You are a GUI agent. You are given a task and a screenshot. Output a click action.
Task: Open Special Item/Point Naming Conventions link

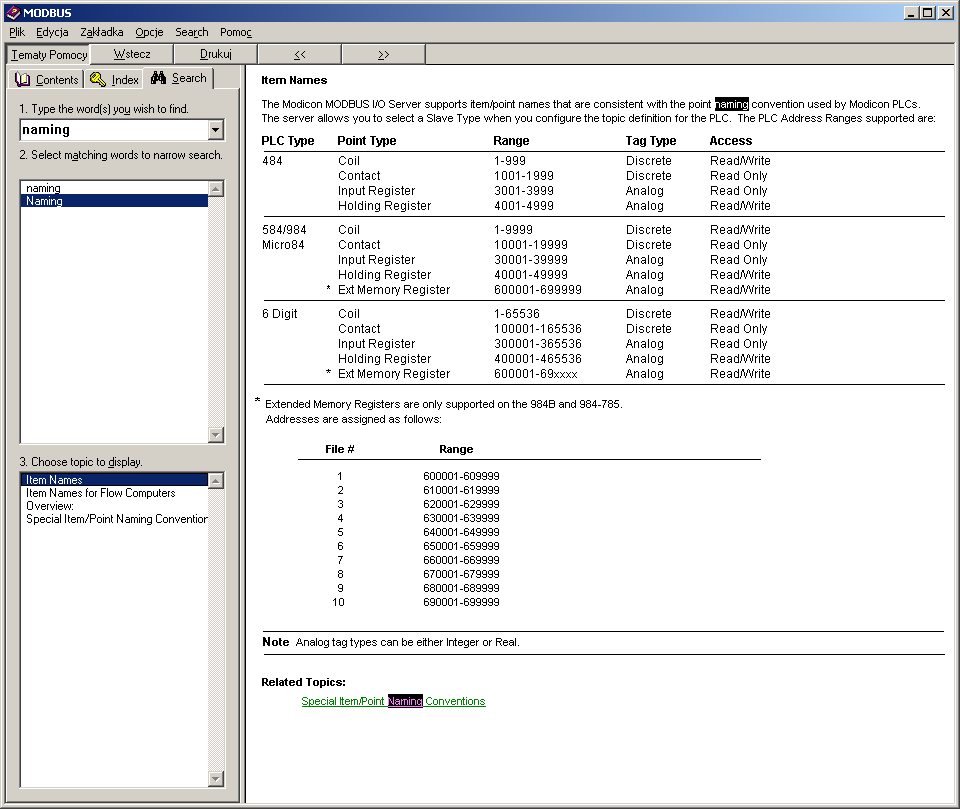point(393,701)
